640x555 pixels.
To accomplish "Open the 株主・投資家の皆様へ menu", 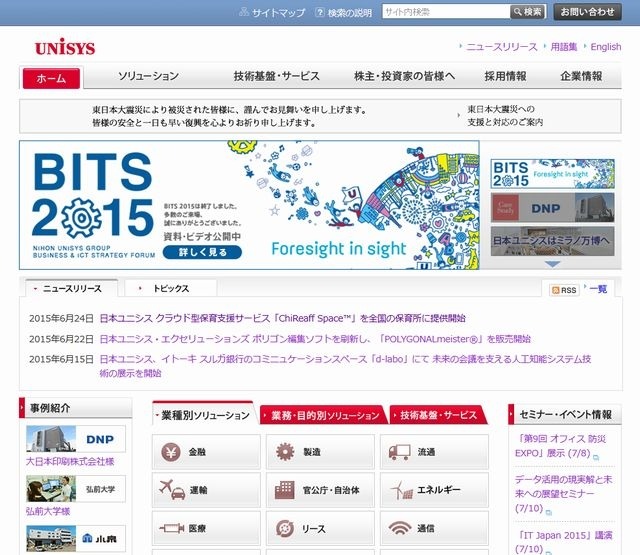I will [404, 76].
